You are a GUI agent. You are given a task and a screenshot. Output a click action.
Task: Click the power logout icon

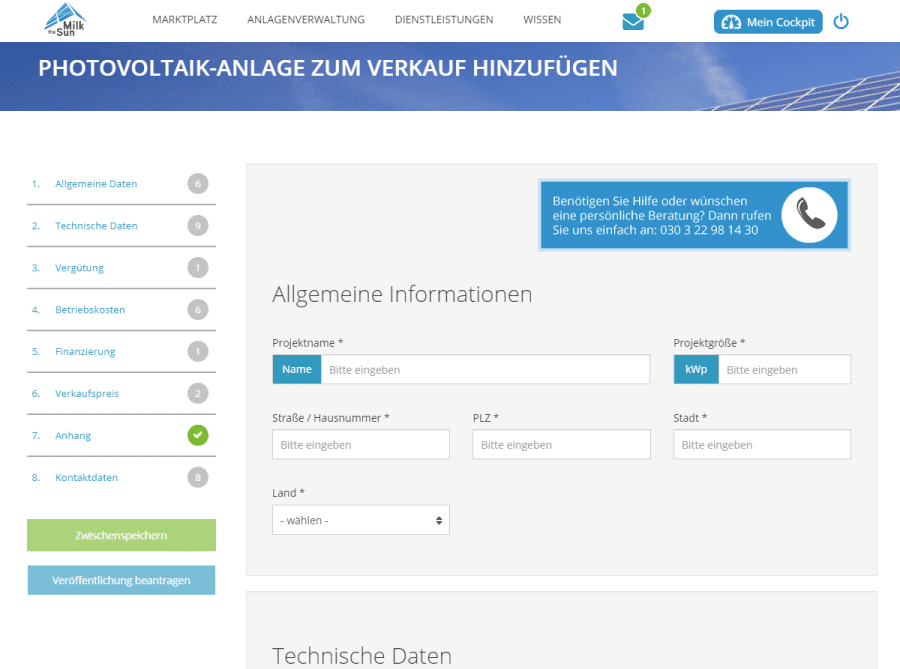[841, 21]
